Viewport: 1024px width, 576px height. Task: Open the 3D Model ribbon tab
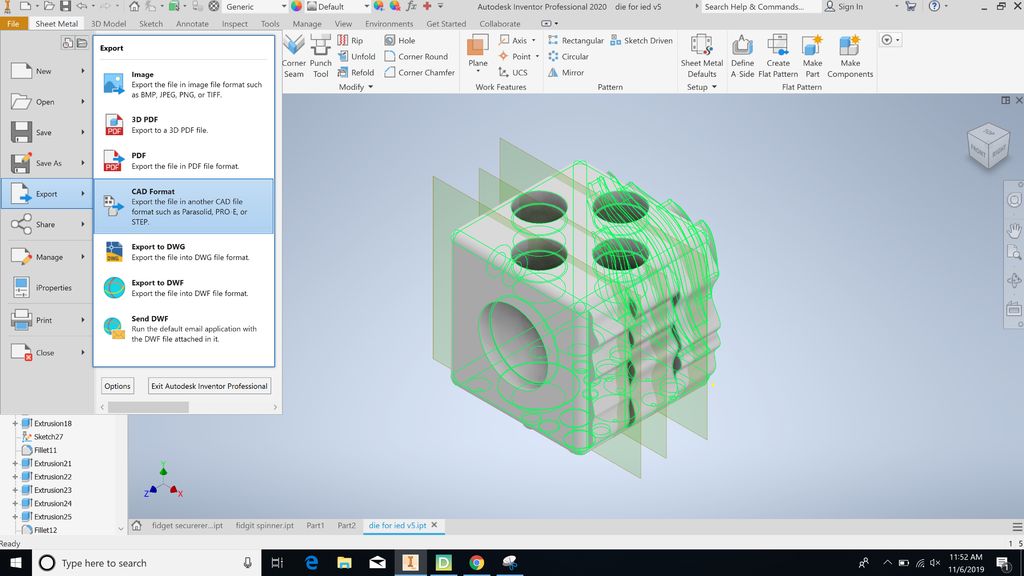108,24
